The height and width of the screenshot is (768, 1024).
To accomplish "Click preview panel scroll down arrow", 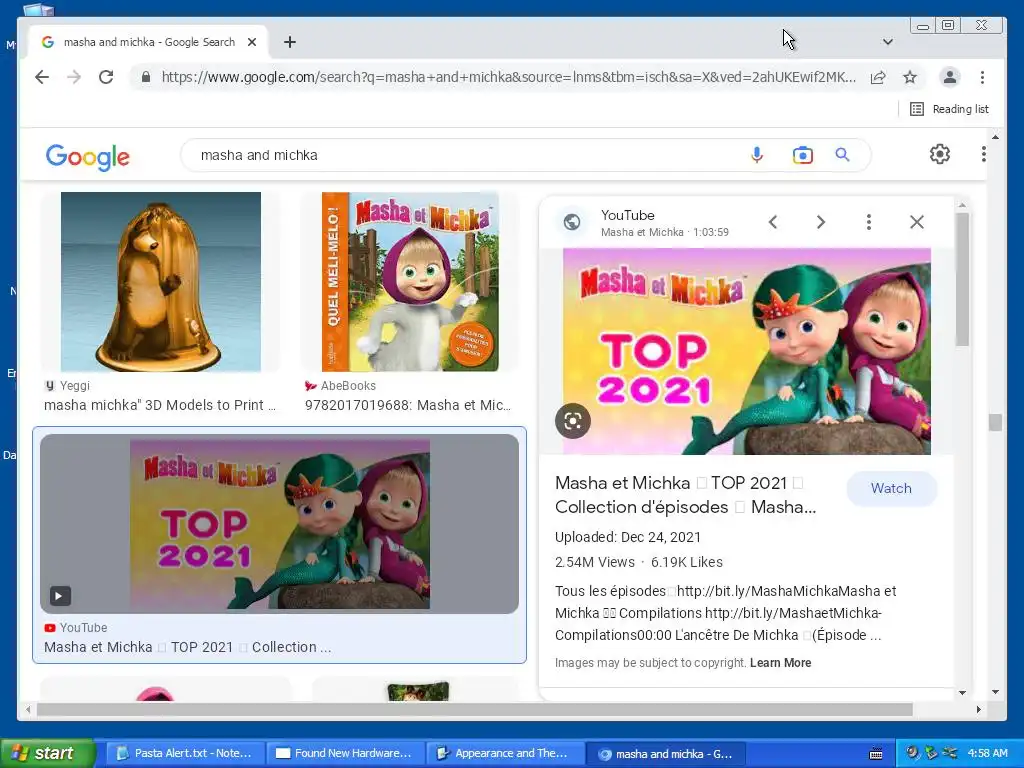I will click(x=963, y=692).
